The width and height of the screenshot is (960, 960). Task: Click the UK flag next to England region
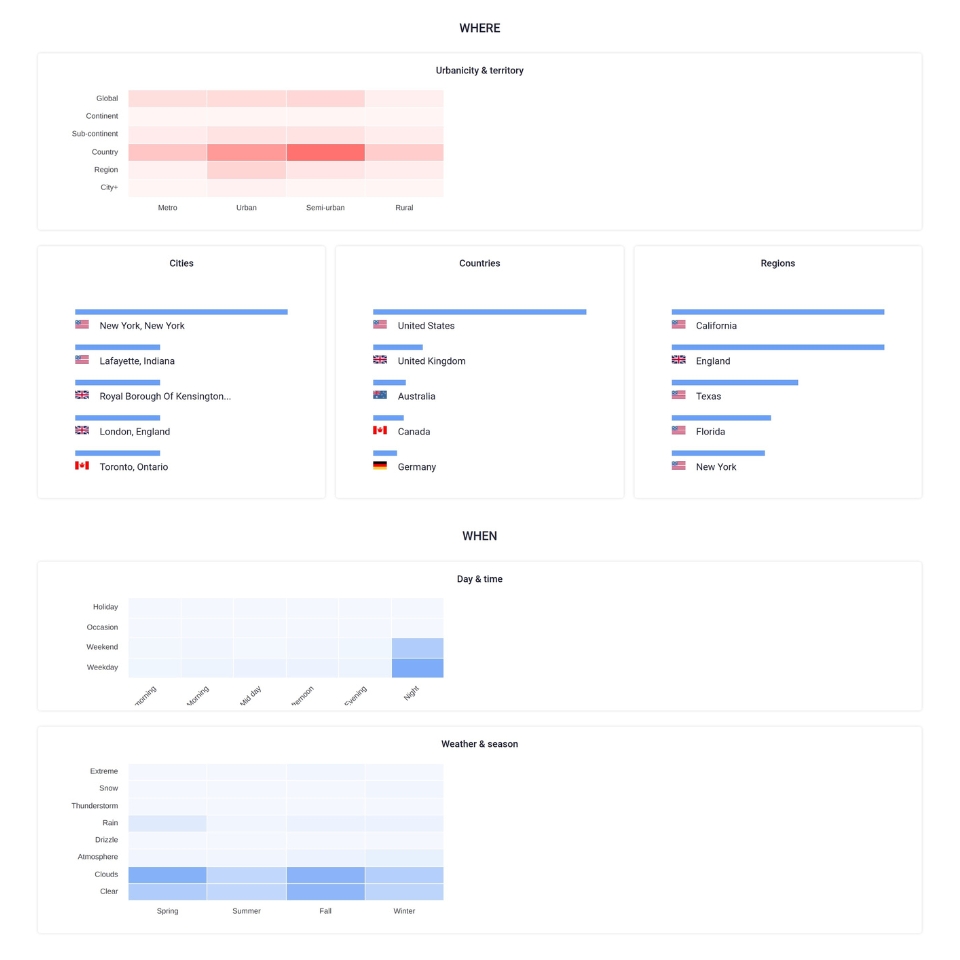coord(679,360)
